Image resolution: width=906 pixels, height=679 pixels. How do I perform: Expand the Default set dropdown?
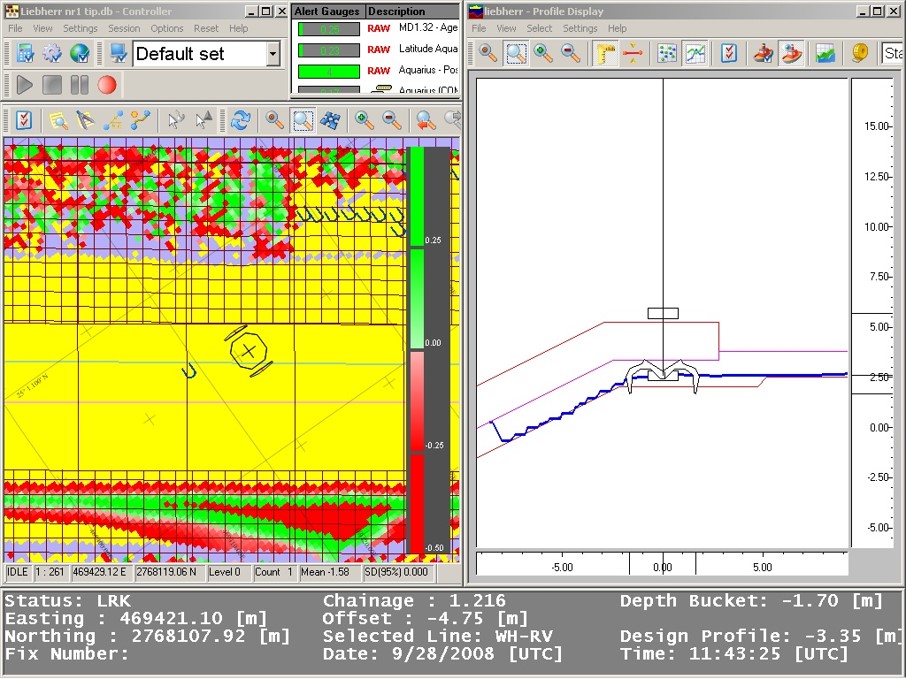coord(273,54)
